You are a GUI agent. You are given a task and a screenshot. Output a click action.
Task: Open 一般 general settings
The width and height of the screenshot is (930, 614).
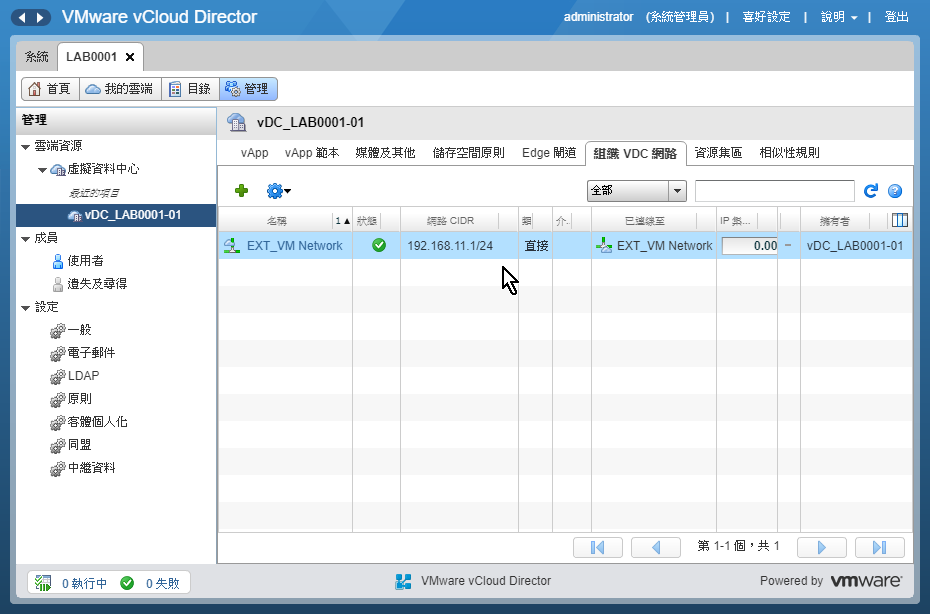tap(79, 330)
